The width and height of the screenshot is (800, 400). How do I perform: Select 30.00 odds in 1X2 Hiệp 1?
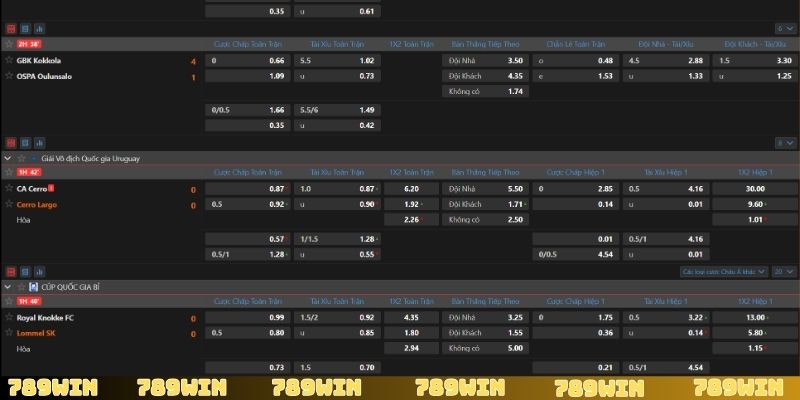tap(755, 188)
